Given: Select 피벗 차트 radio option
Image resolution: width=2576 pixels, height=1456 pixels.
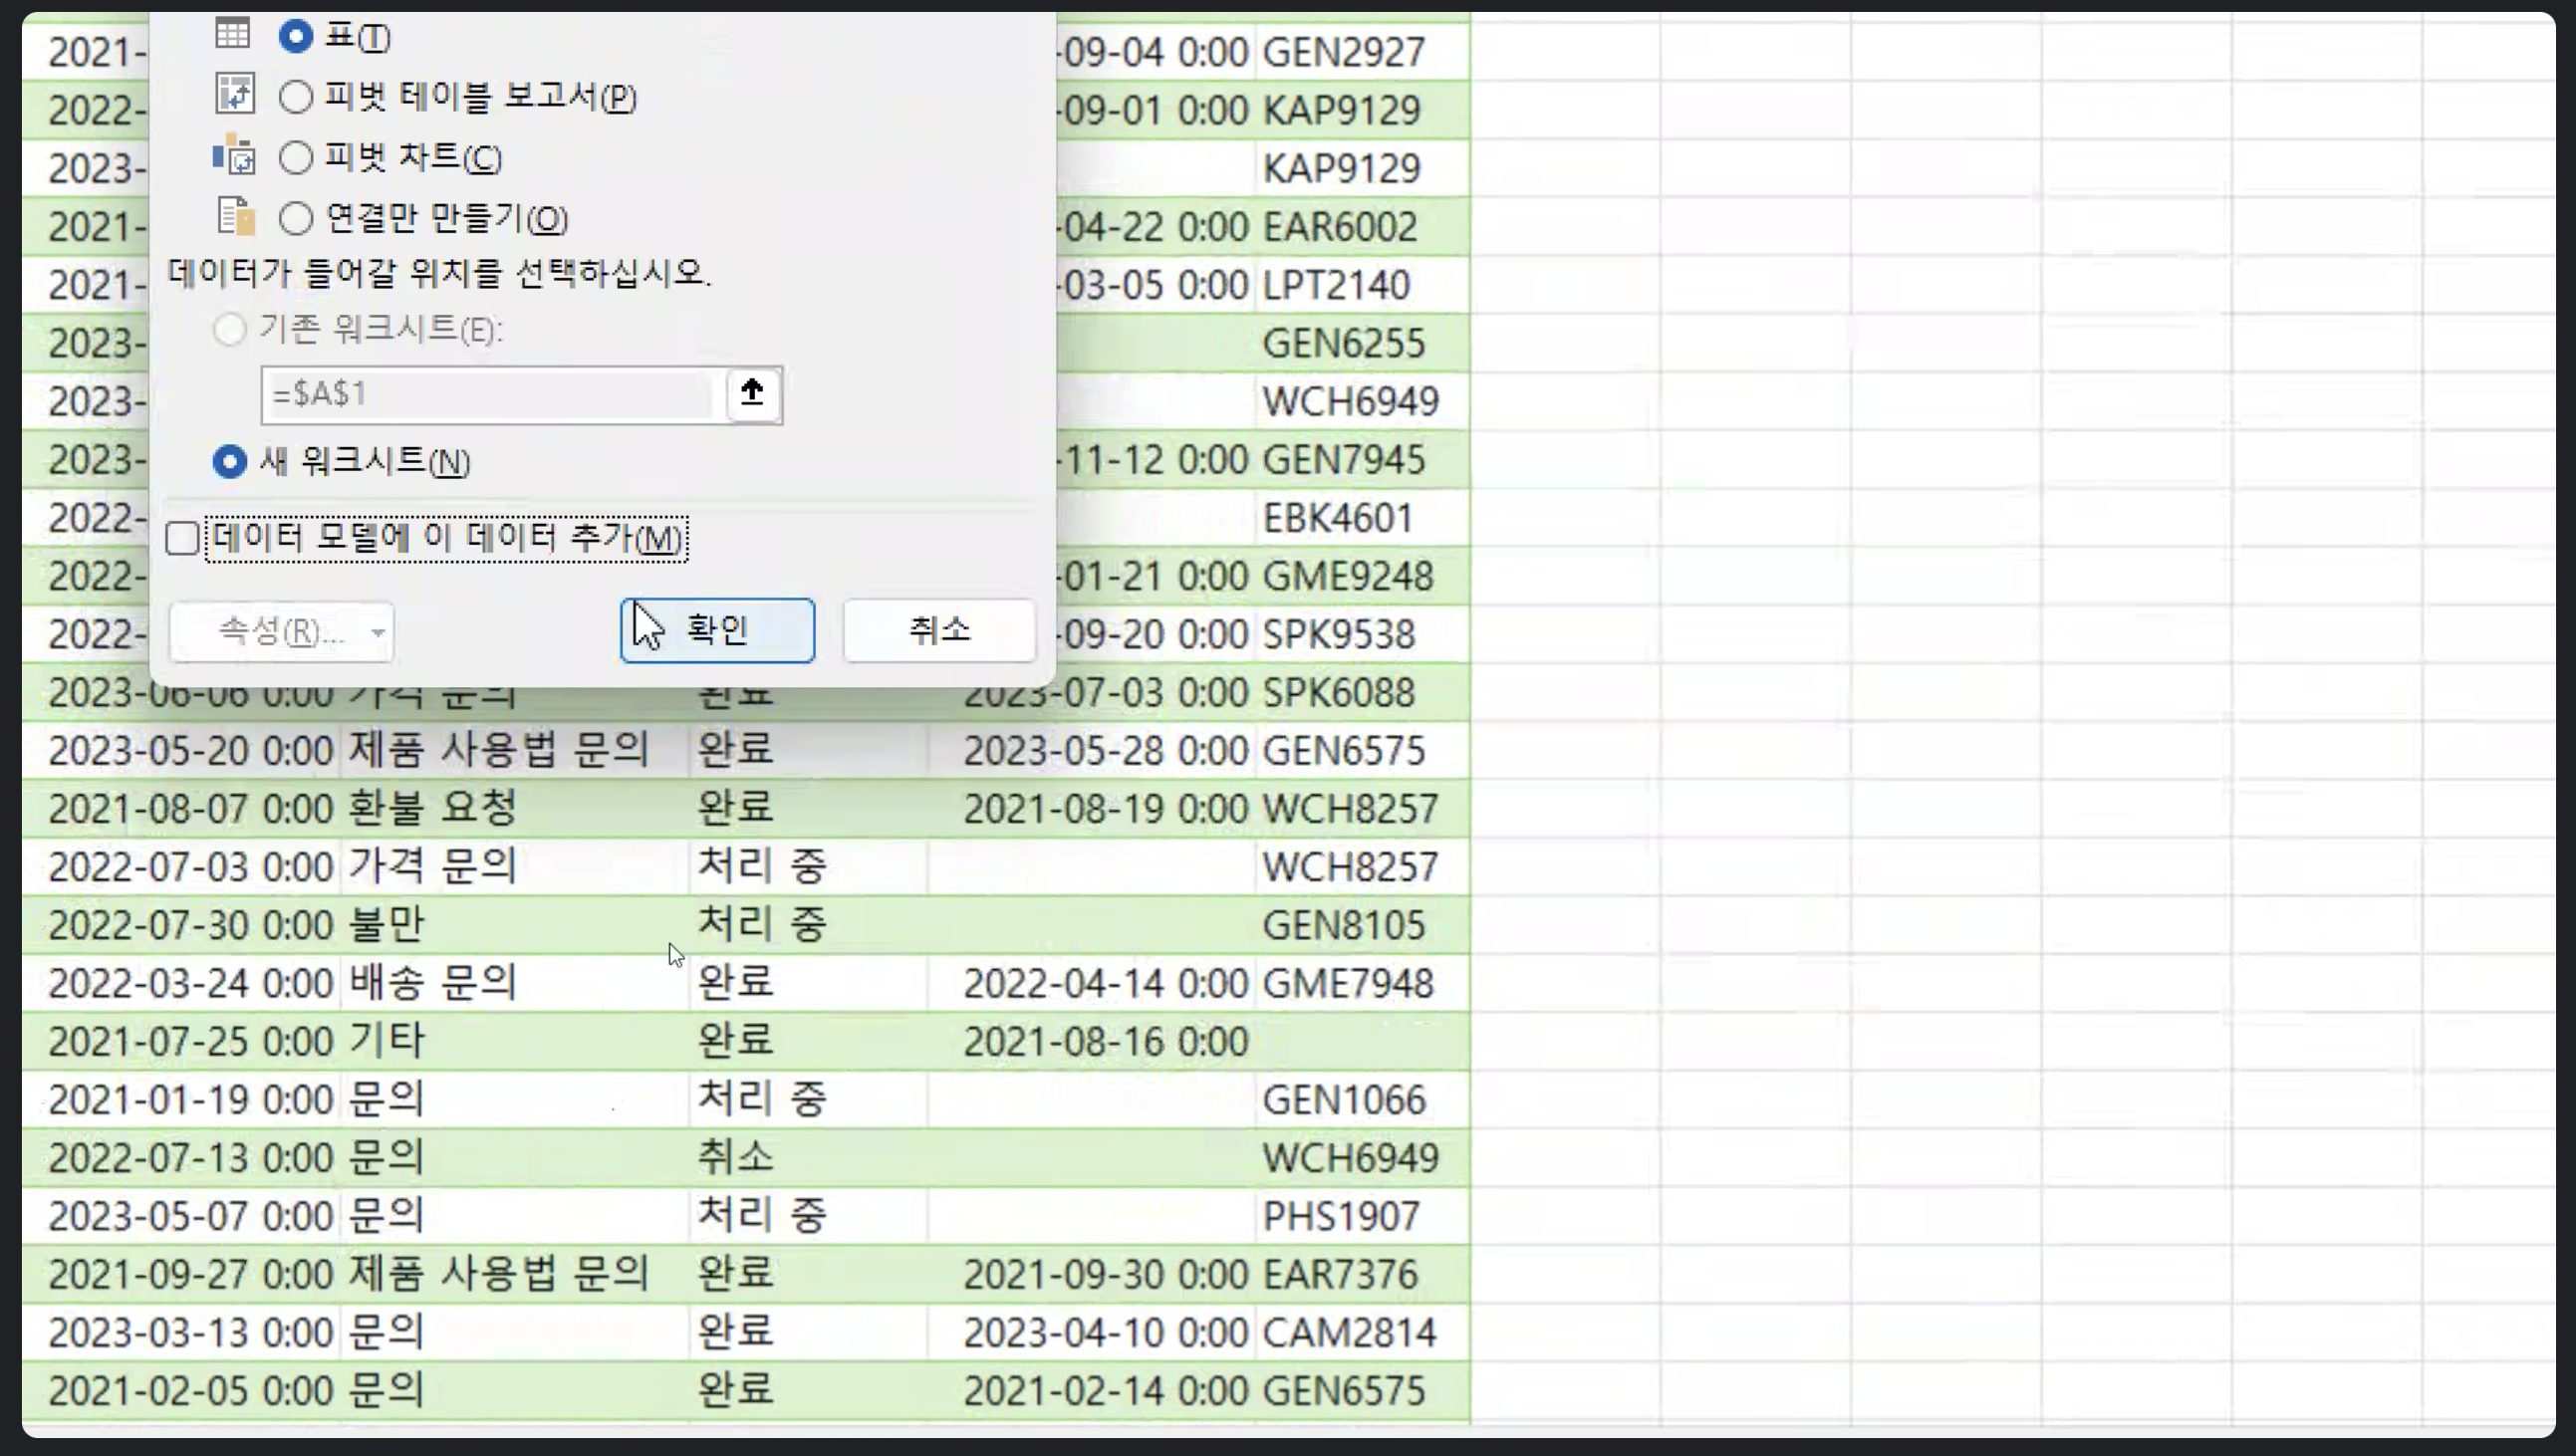Looking at the screenshot, I should click(x=295, y=158).
